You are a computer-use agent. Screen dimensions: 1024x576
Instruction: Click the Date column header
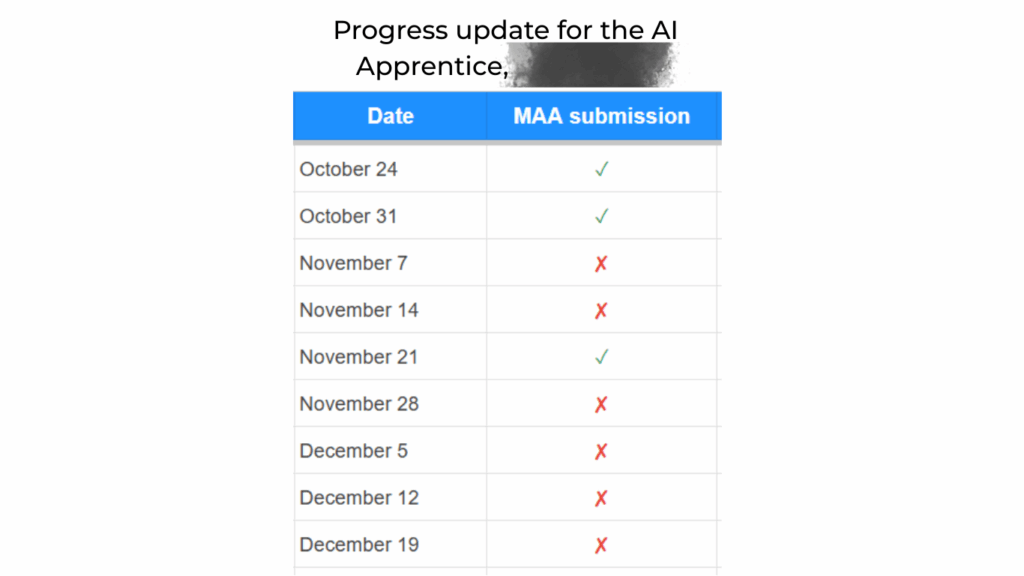point(390,116)
